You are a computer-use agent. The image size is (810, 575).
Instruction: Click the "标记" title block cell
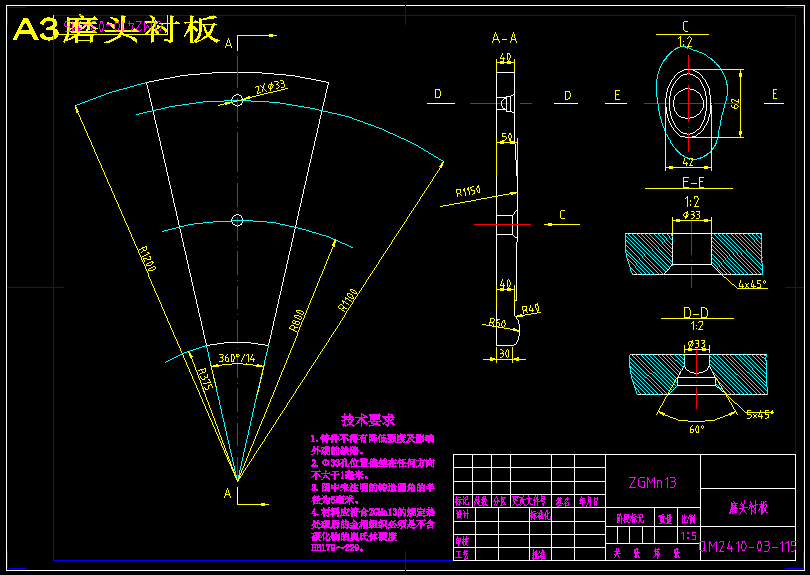click(462, 501)
